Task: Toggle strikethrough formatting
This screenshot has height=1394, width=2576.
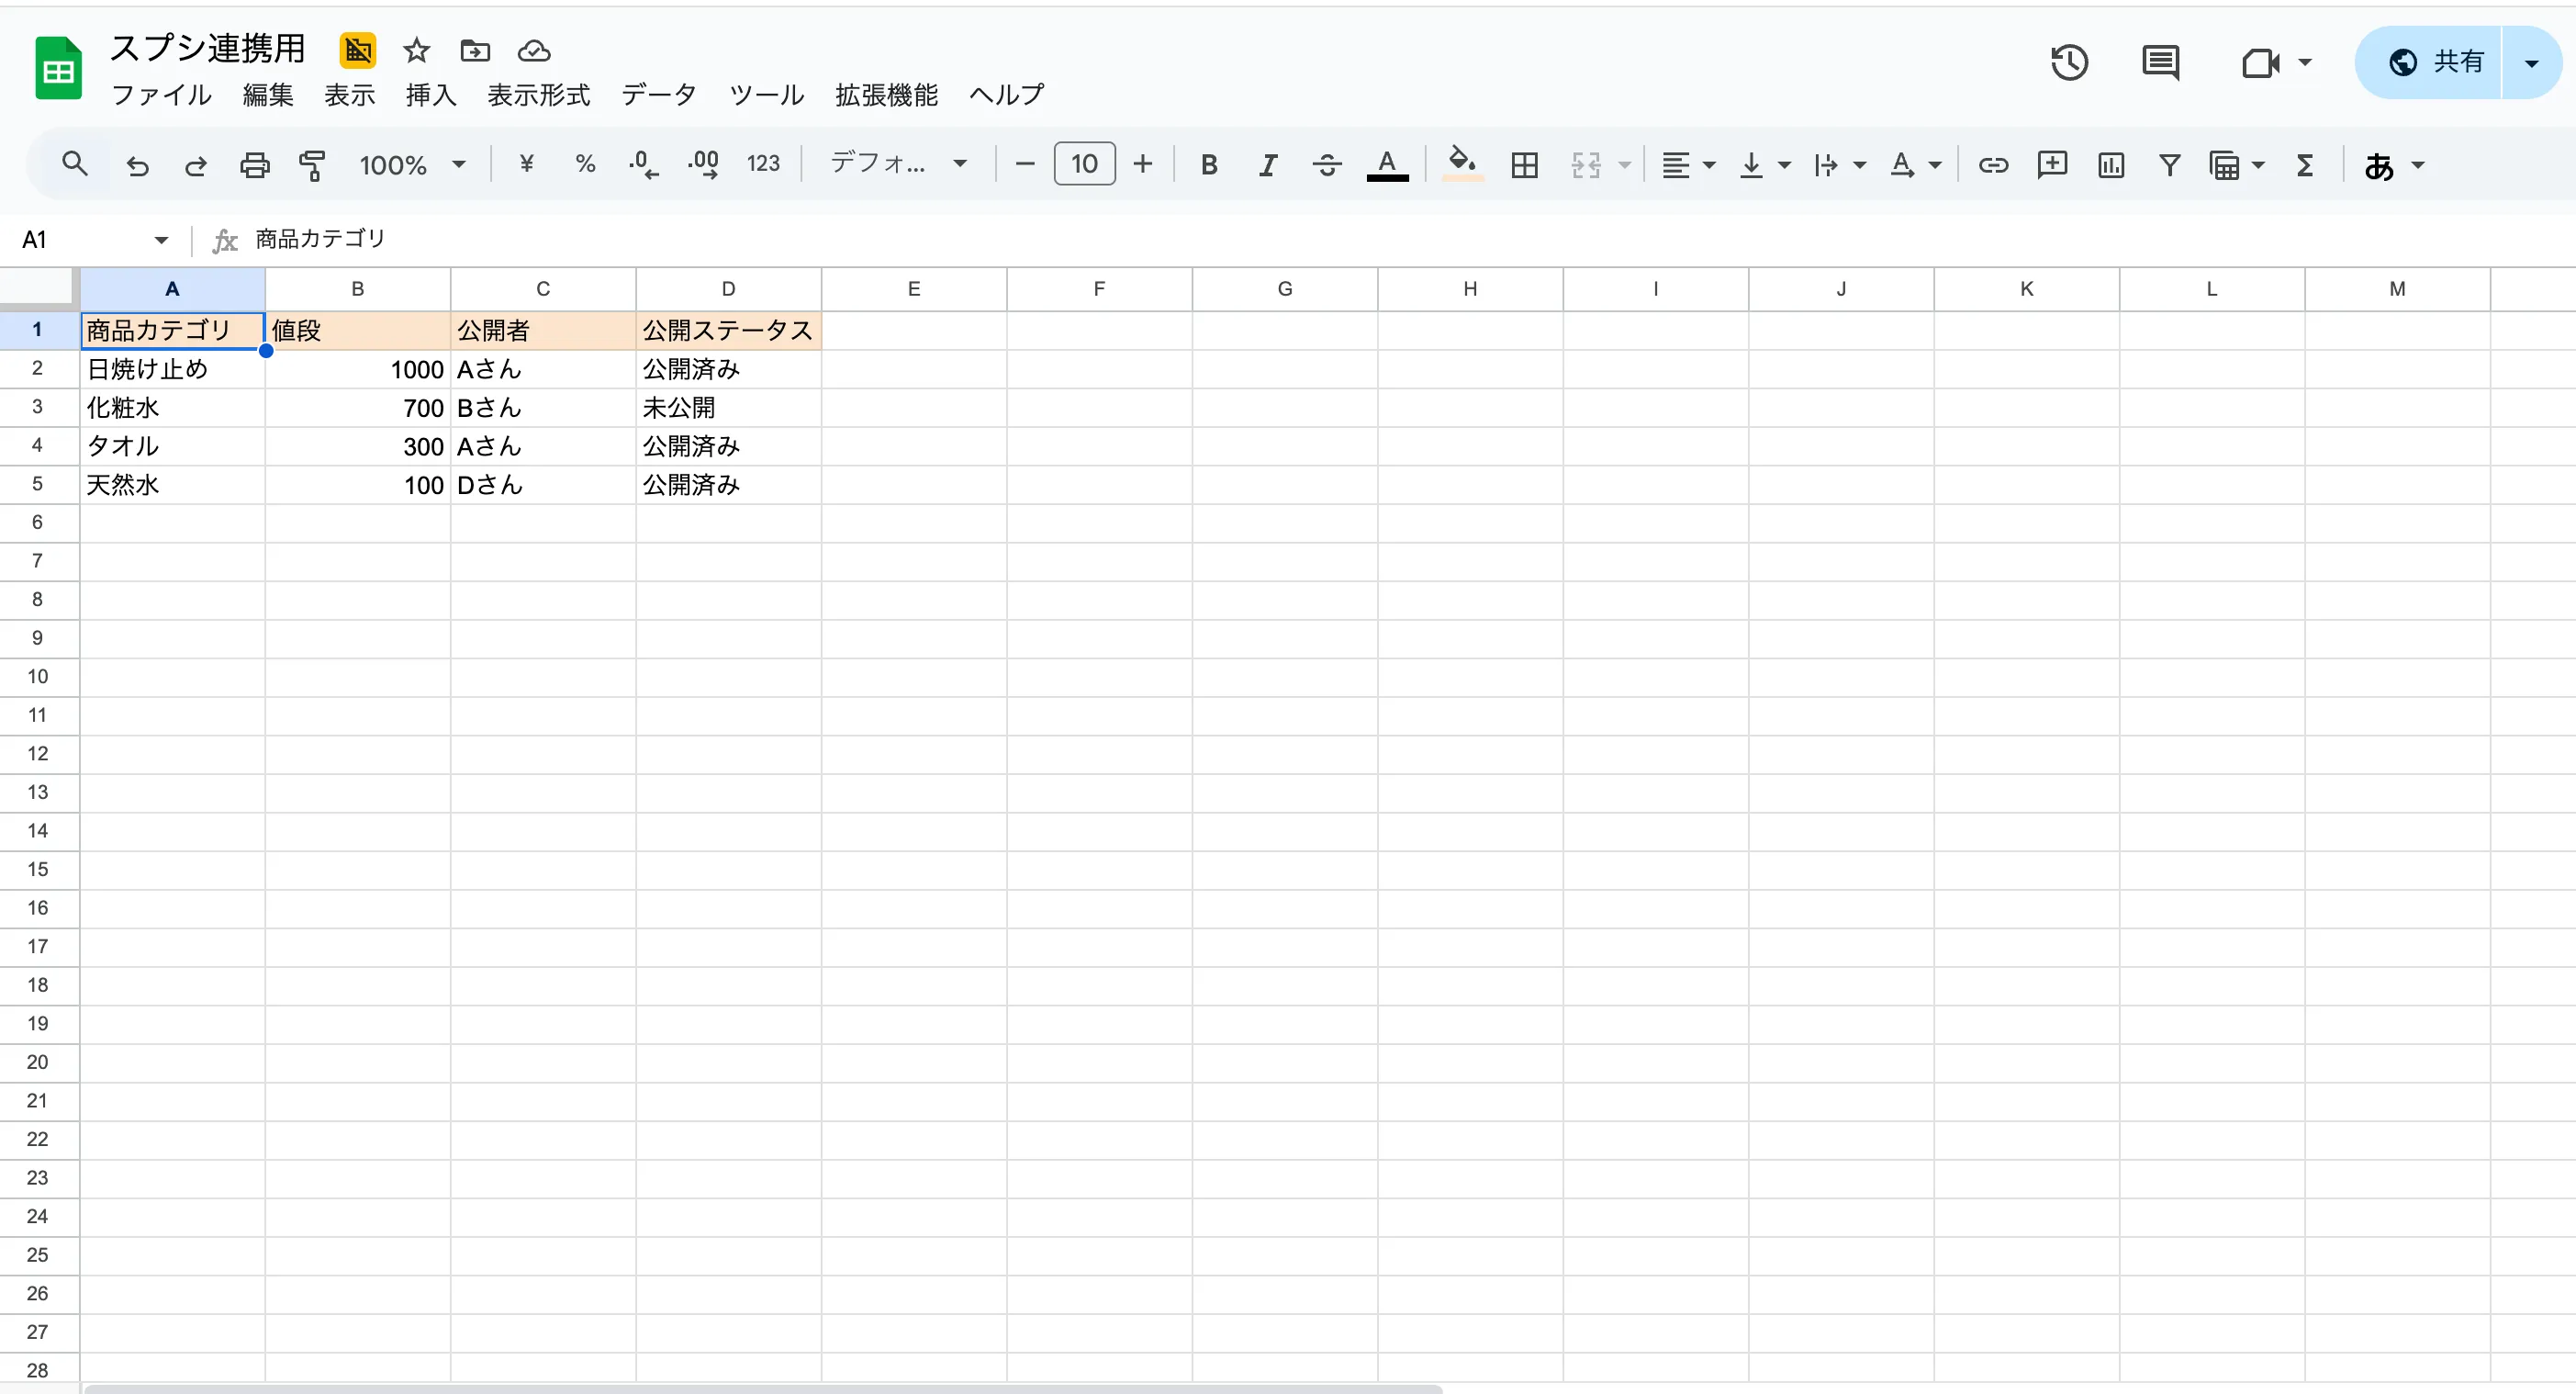Action: (1327, 165)
